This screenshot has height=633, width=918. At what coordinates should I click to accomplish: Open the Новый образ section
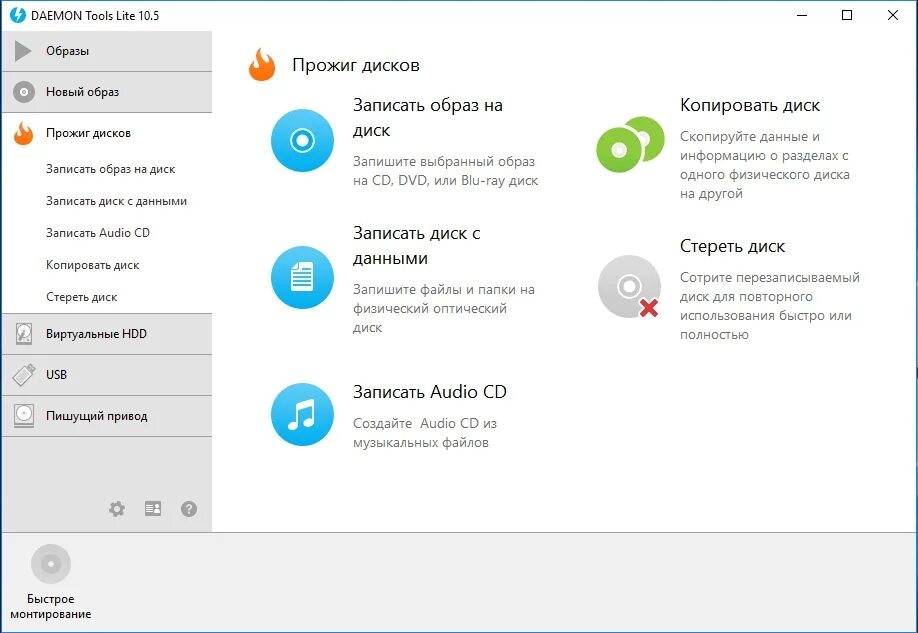pos(106,92)
